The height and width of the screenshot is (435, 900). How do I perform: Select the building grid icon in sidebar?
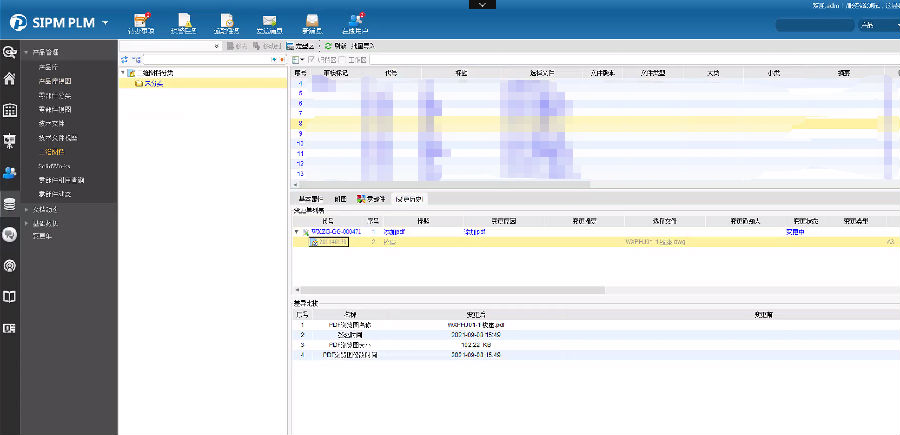[x=10, y=110]
